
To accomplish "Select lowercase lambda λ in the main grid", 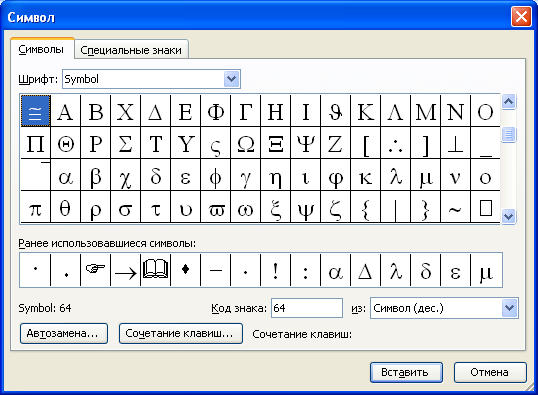I will click(x=396, y=175).
